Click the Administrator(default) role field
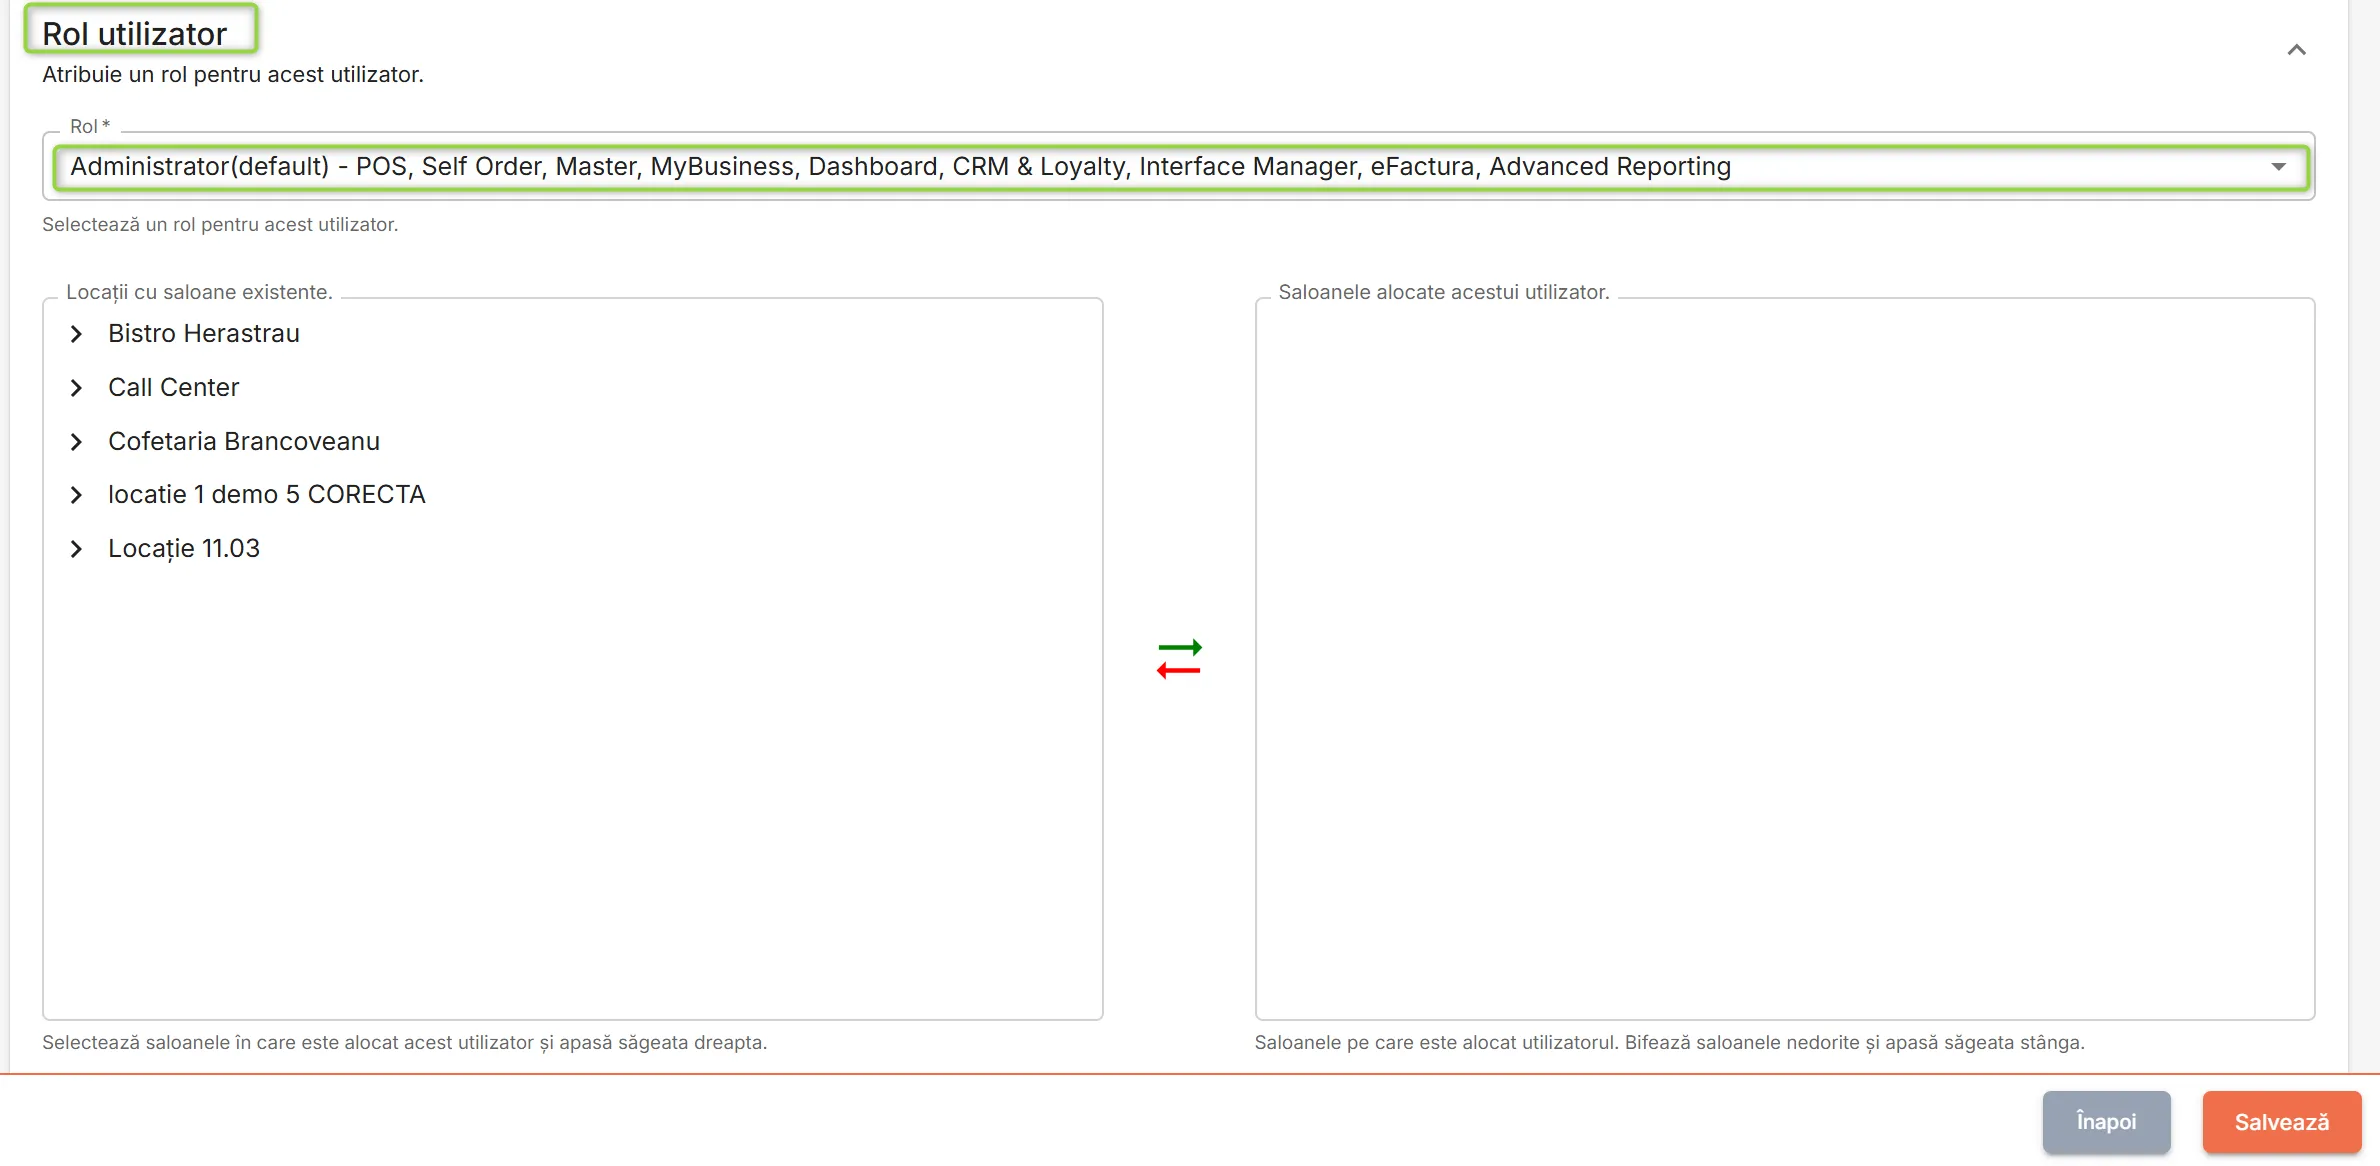 tap(1180, 167)
